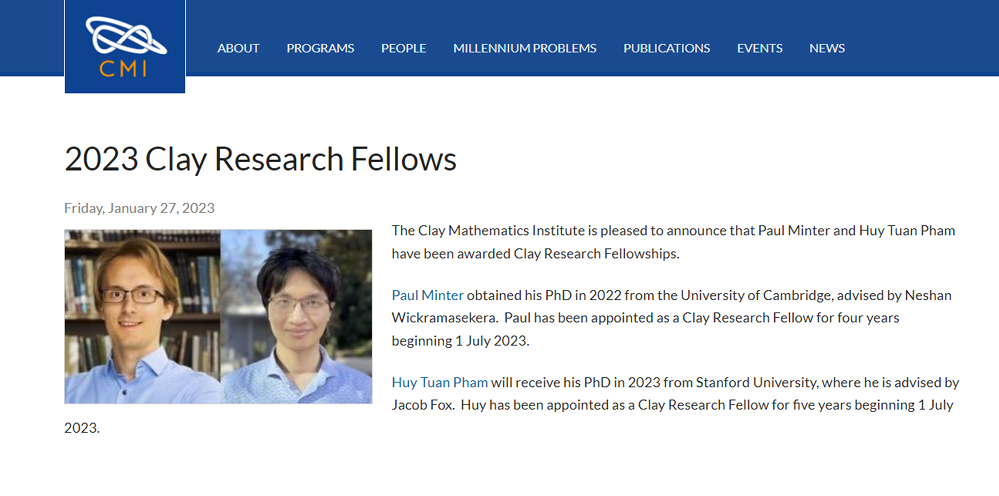
Task: Open the ABOUT menu
Action: coord(238,48)
